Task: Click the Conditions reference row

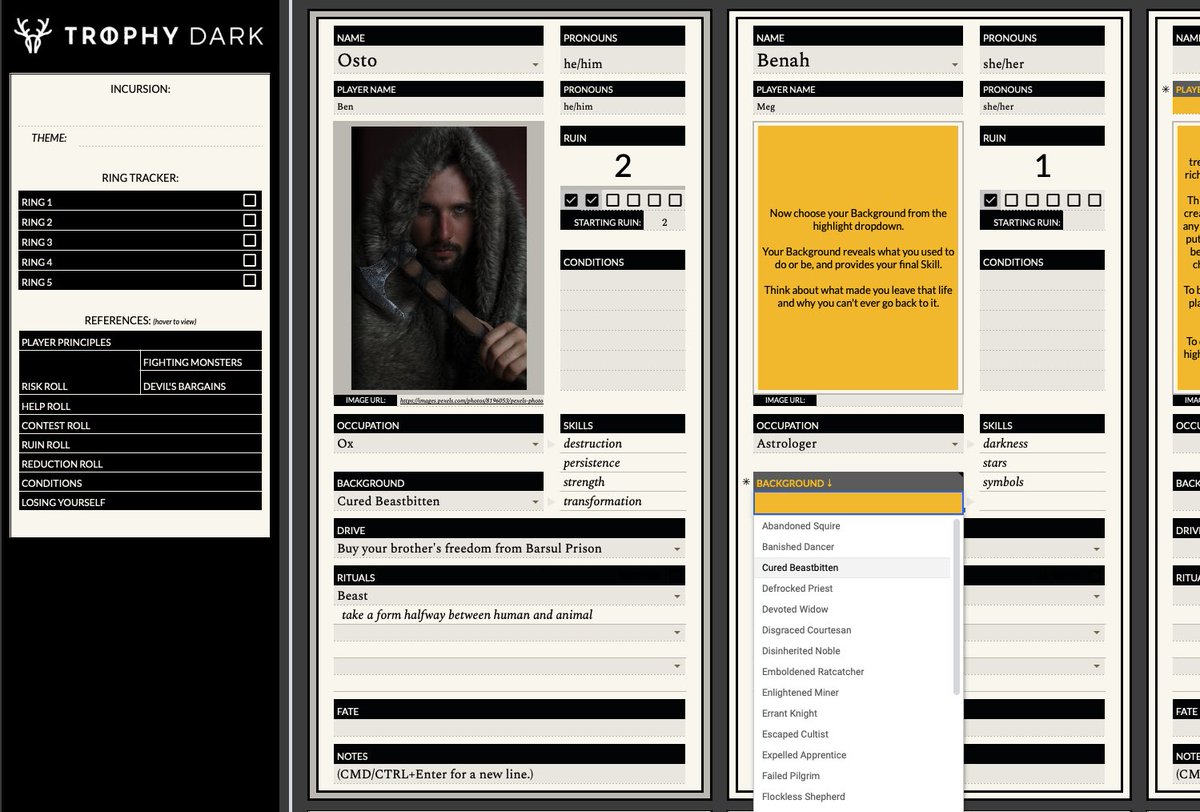Action: pos(140,483)
